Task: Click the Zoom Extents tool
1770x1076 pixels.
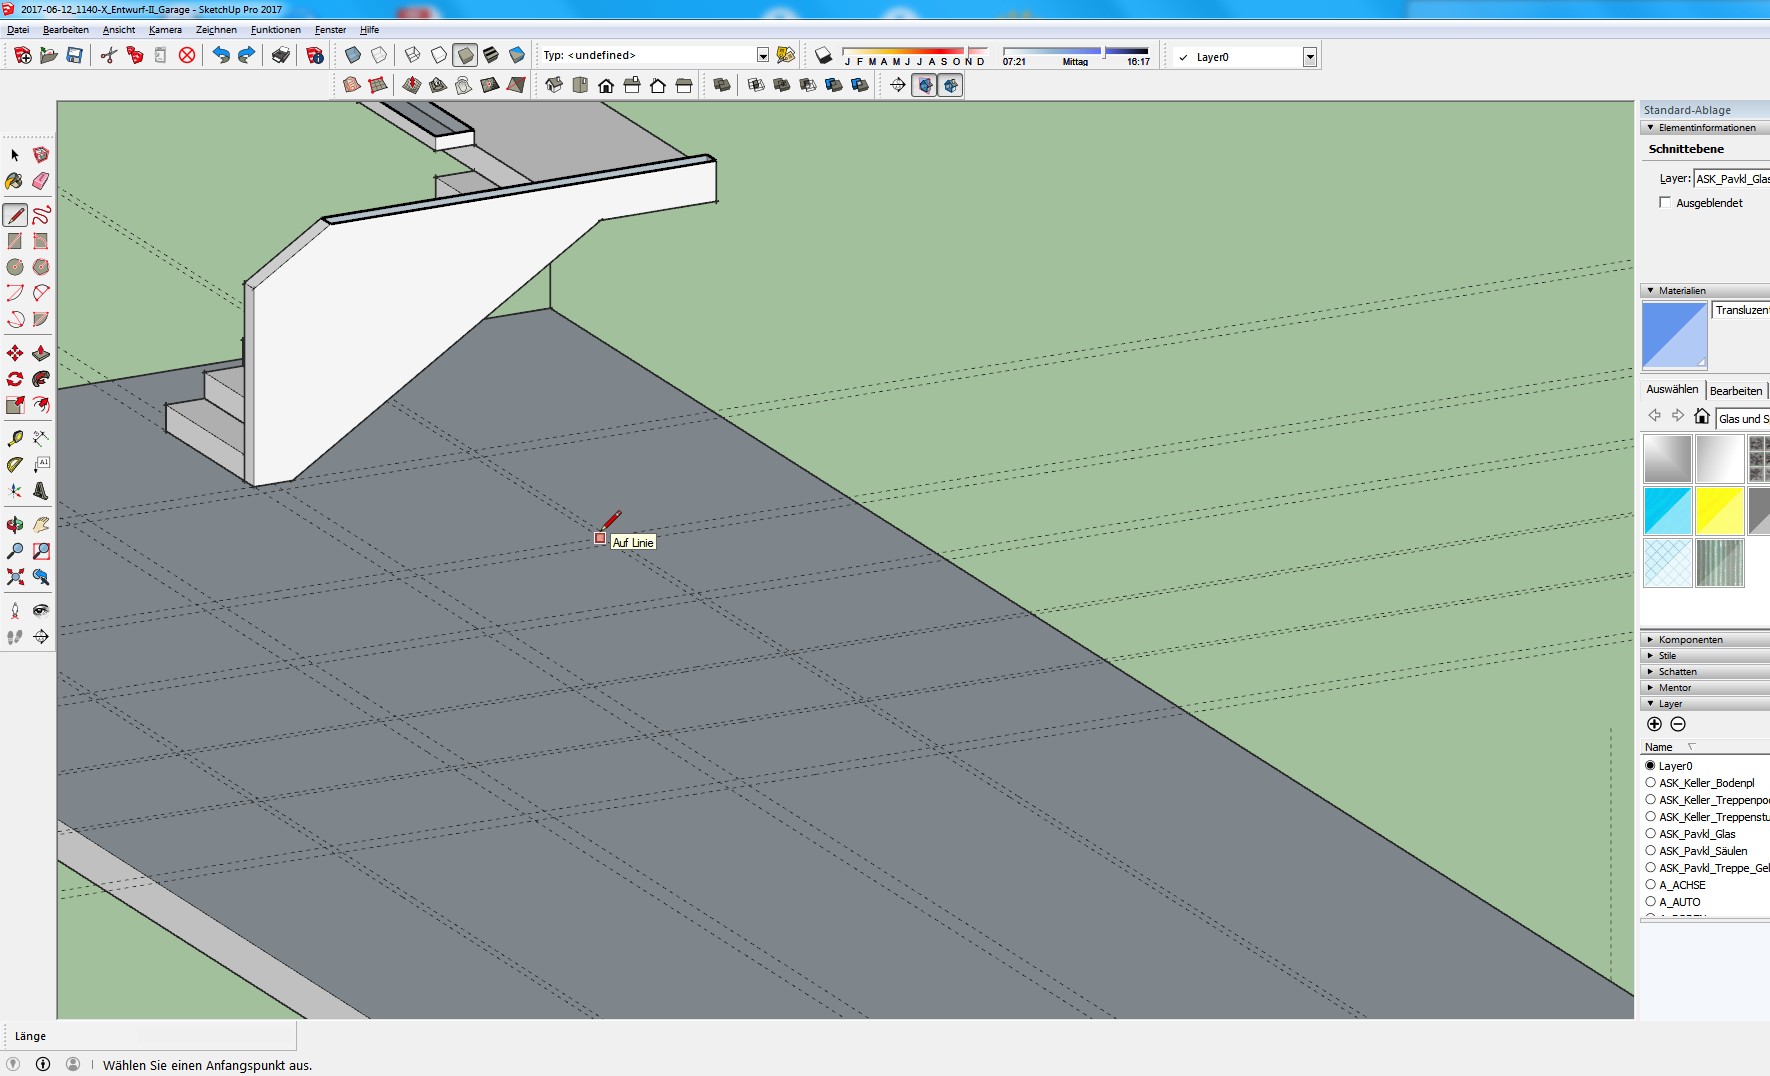Action: coord(15,577)
